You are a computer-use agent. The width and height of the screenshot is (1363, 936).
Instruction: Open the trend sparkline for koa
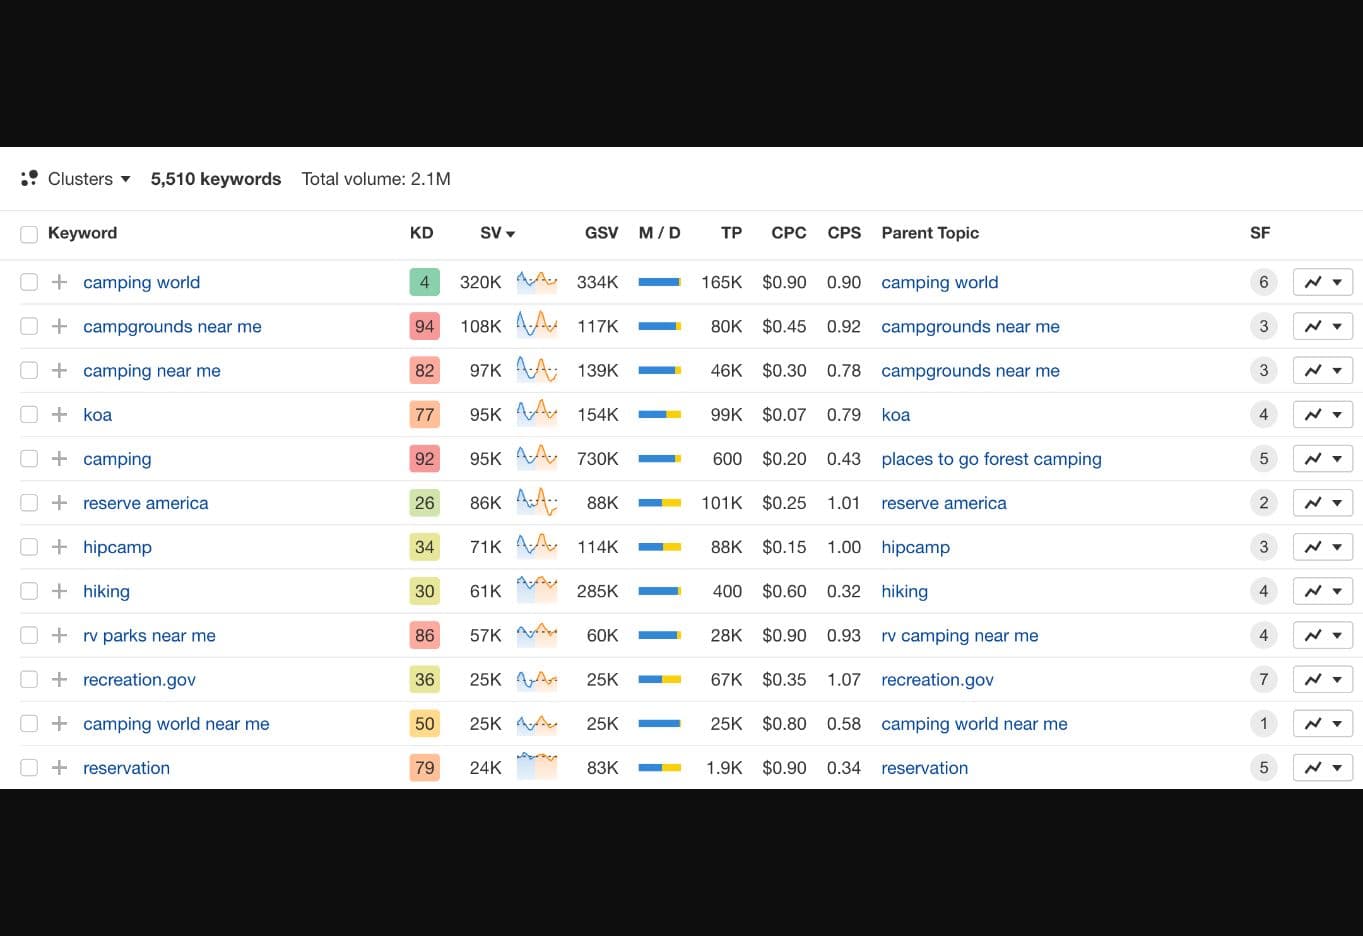[x=537, y=414]
